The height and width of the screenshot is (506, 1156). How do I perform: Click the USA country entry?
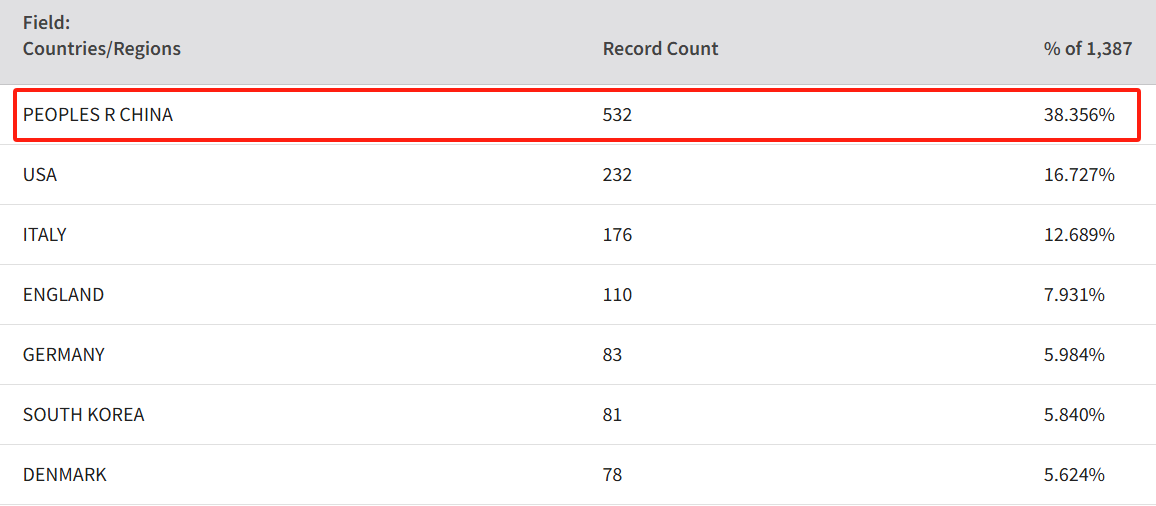40,176
